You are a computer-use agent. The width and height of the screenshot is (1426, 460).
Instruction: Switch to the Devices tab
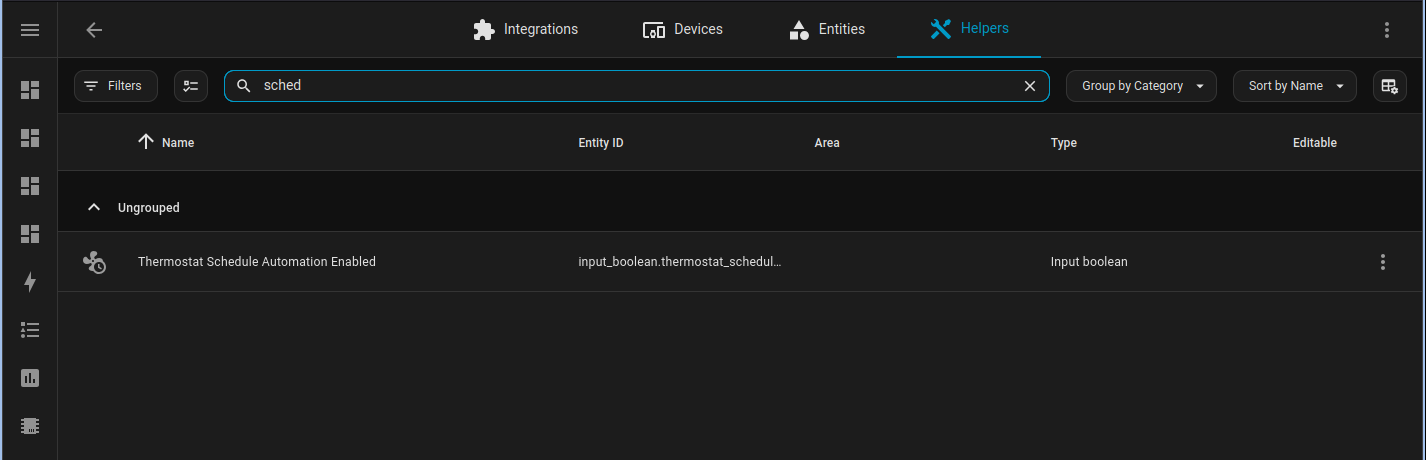tap(682, 29)
